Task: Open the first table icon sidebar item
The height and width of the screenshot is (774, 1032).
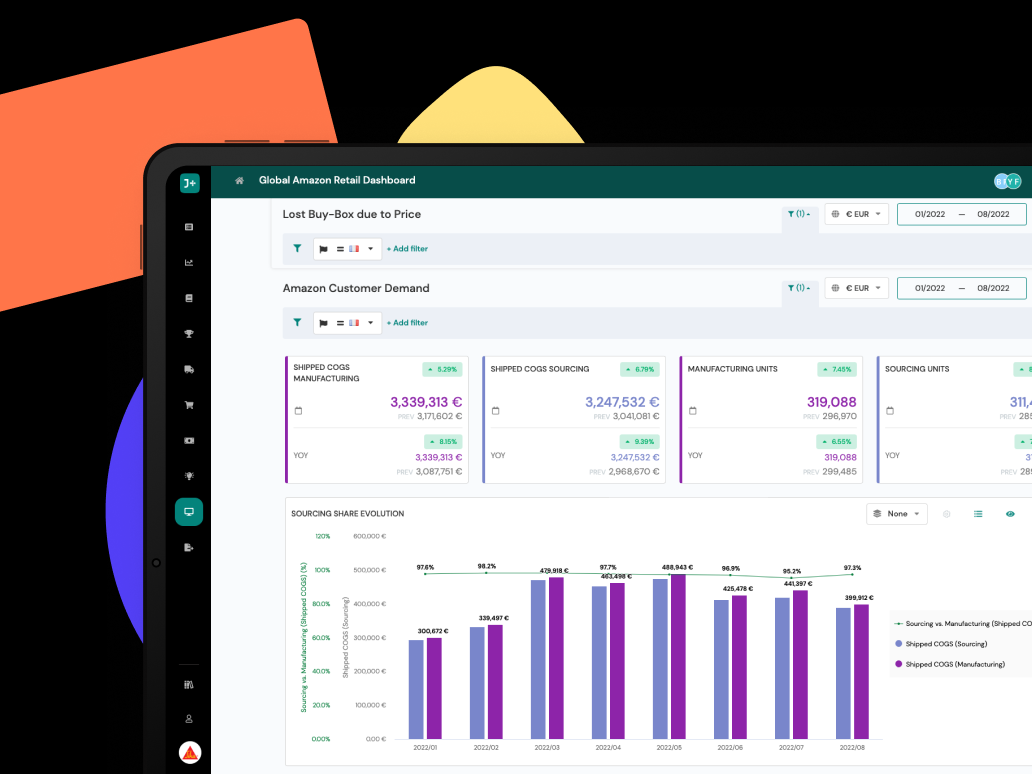Action: [x=189, y=227]
